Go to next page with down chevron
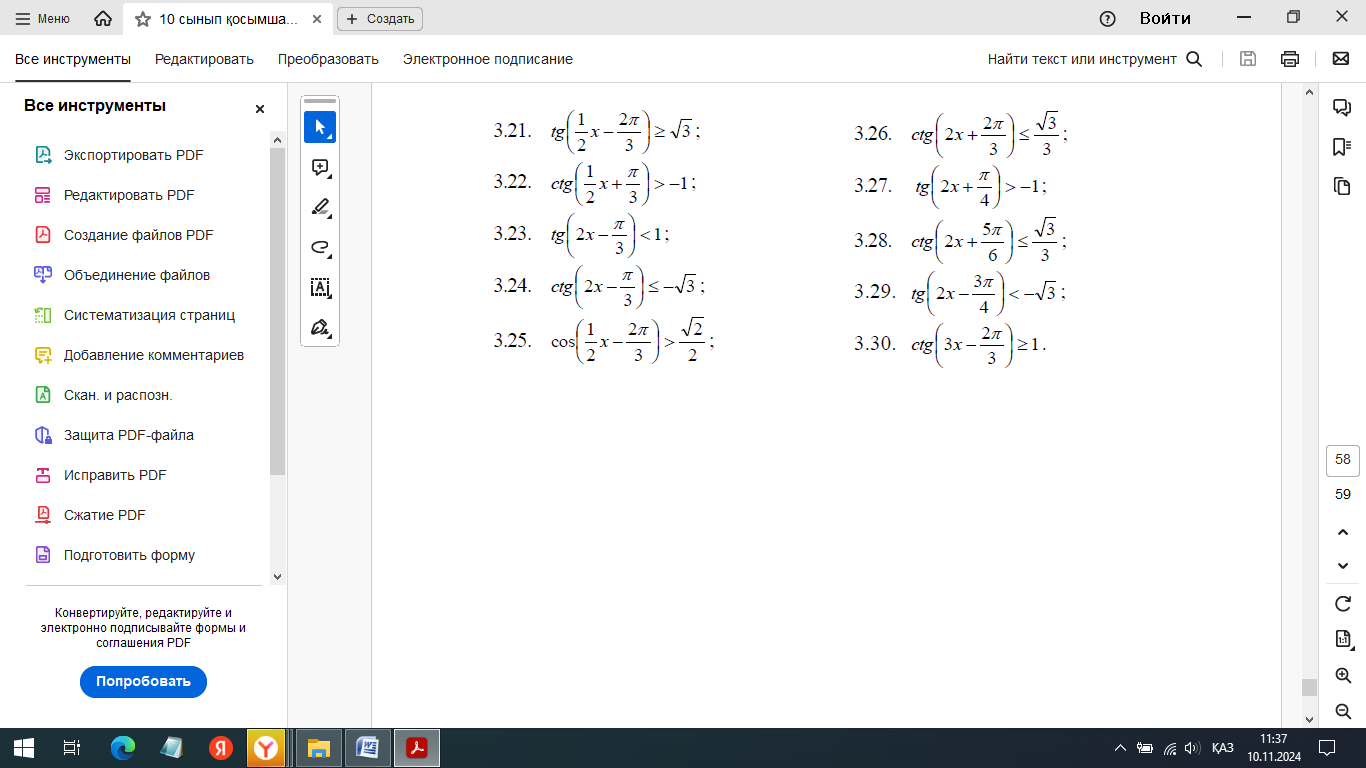This screenshot has height=768, width=1366. (x=1343, y=566)
